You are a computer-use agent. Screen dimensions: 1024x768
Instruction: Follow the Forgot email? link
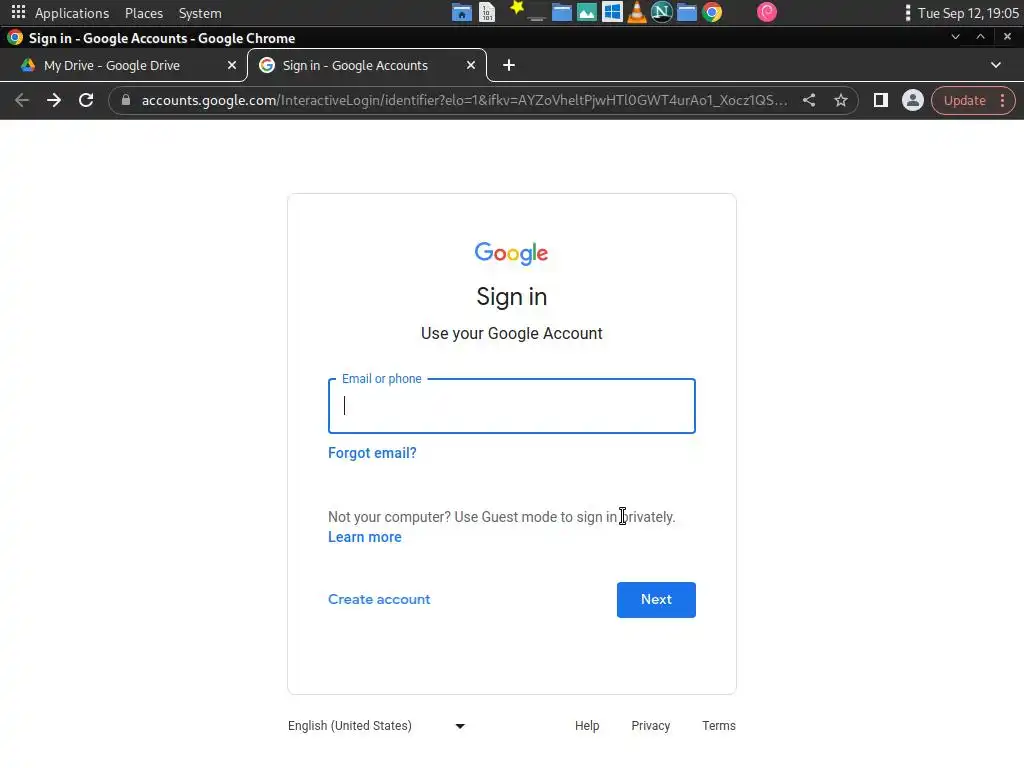click(x=372, y=453)
